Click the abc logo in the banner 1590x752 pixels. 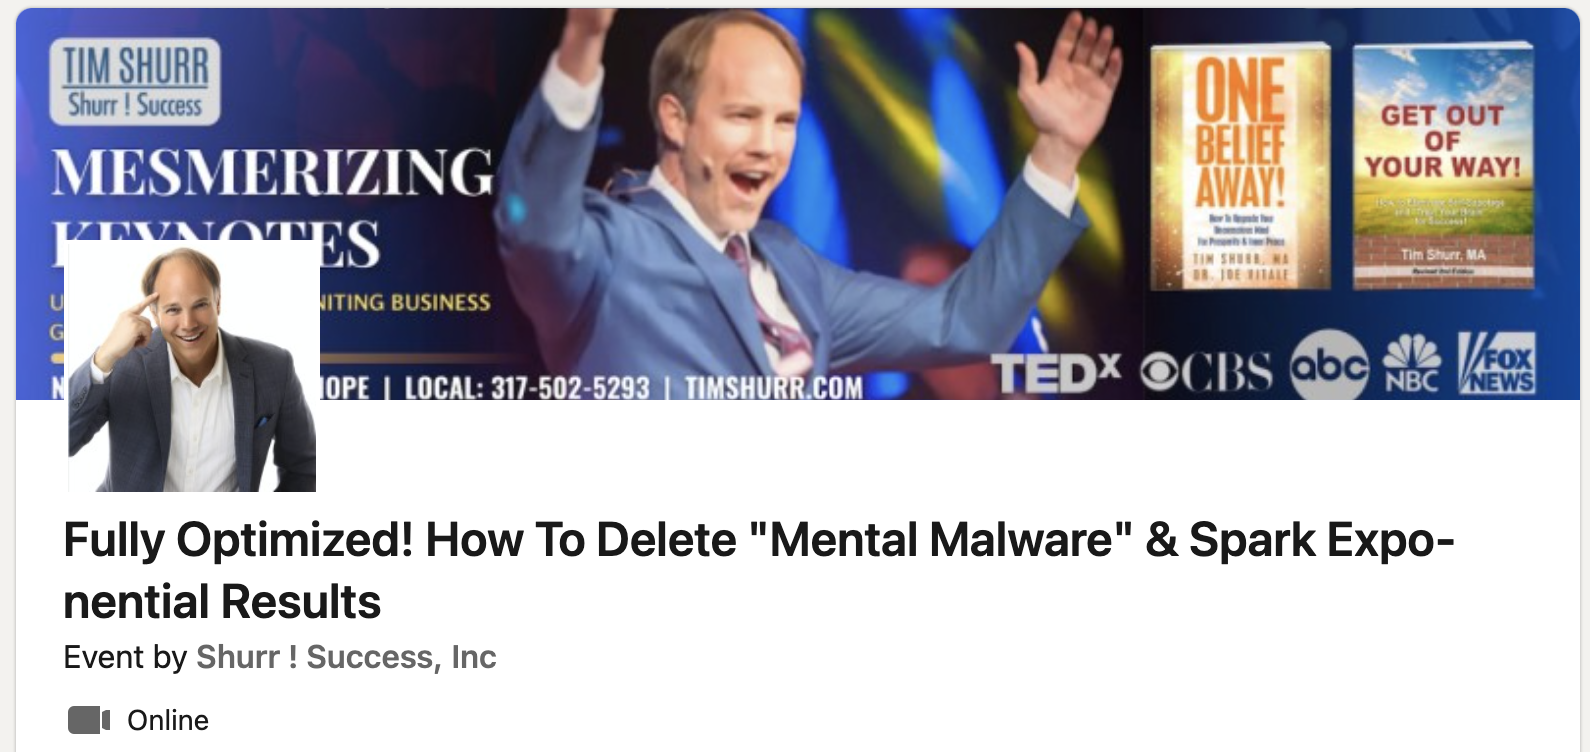pos(1329,366)
